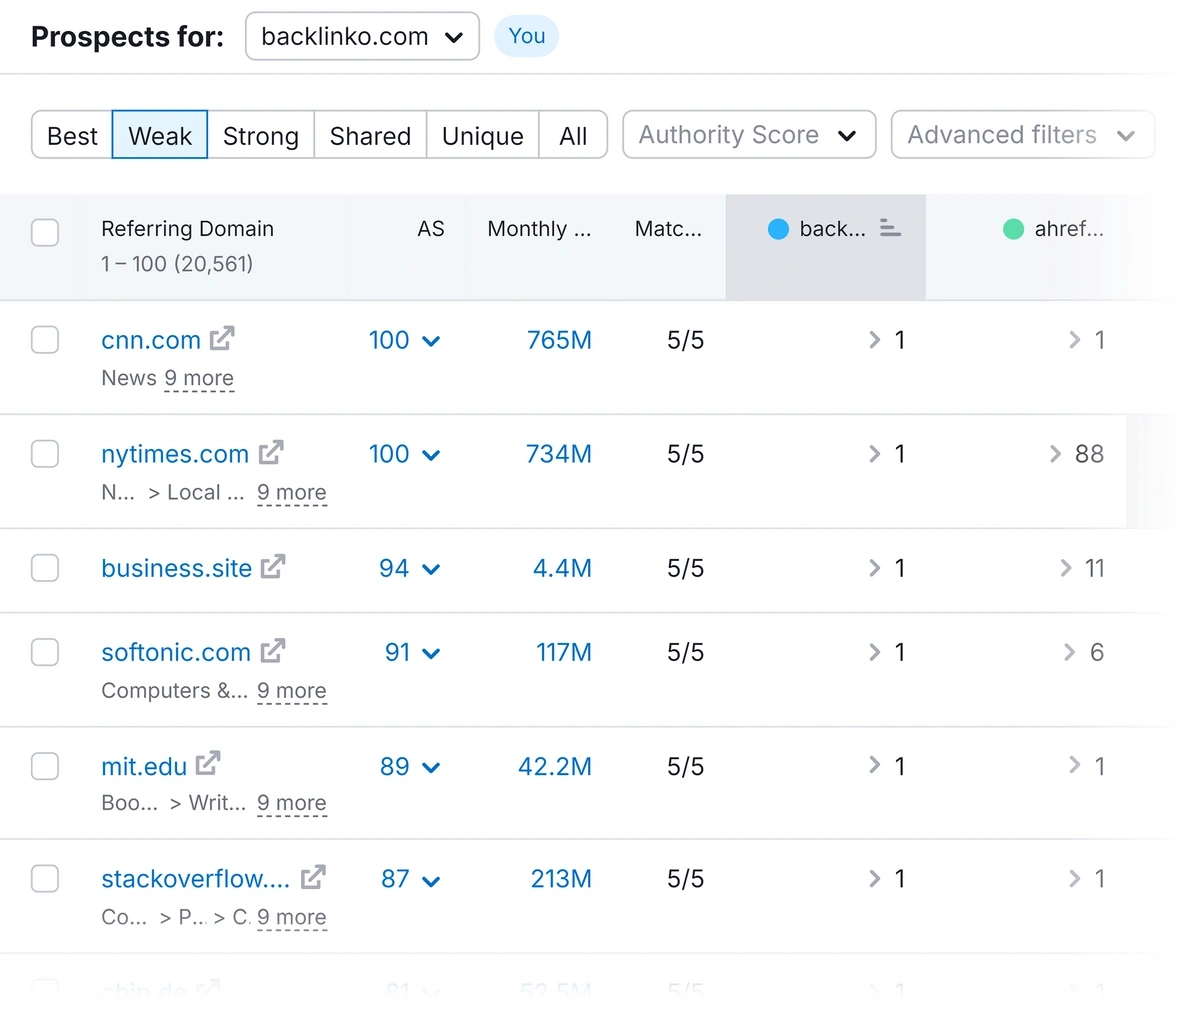Sort by the Monthly visits column header

539,229
